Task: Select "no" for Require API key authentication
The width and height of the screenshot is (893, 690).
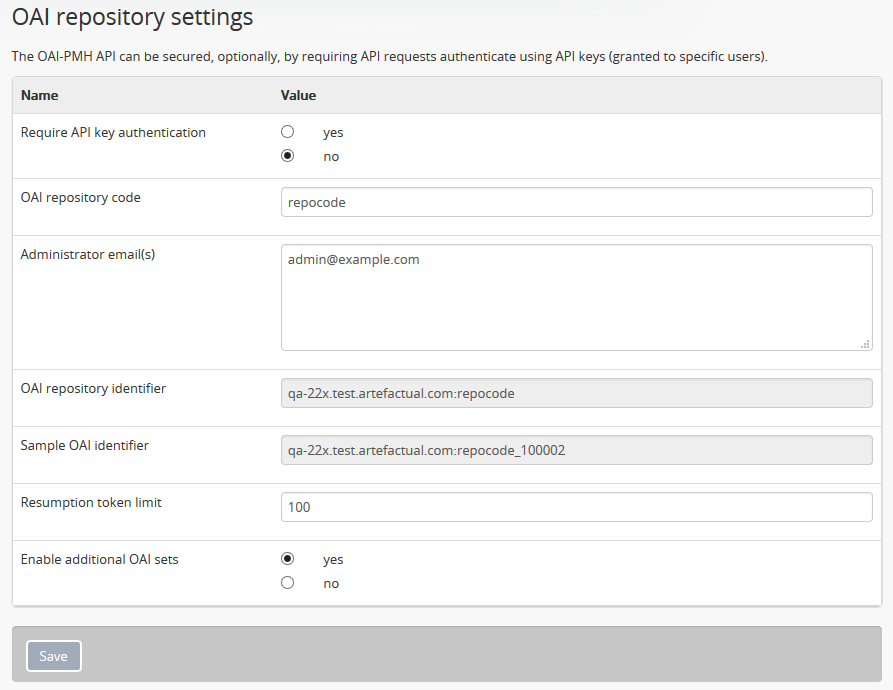Action: tap(288, 156)
